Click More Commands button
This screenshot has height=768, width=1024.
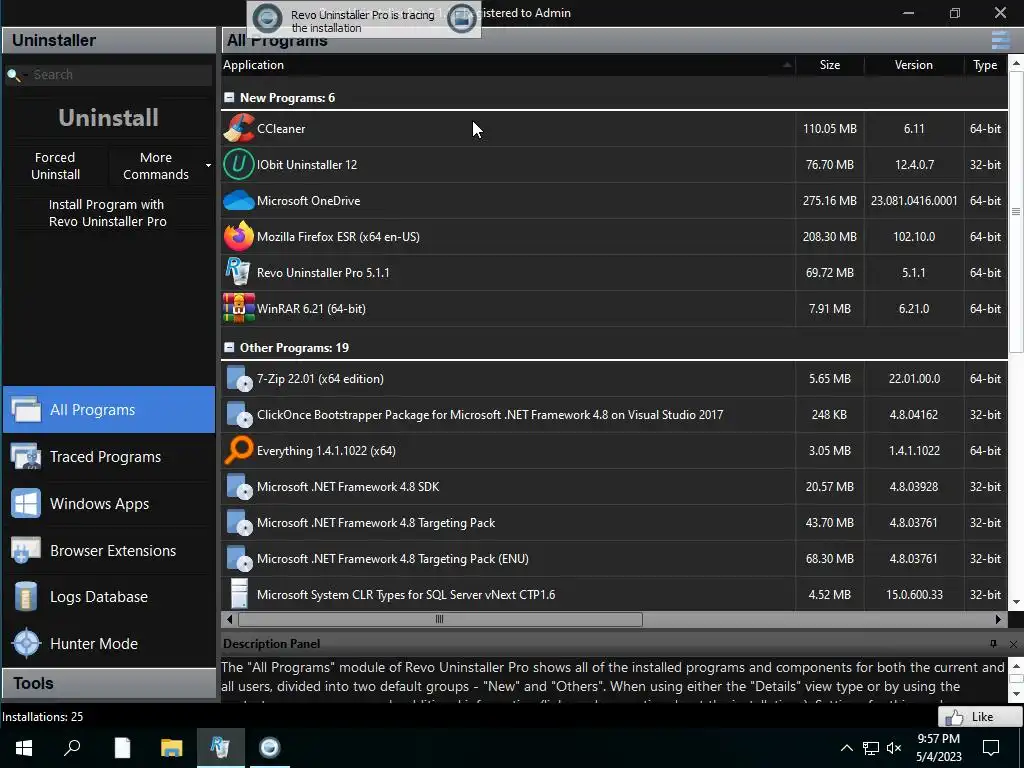point(155,166)
